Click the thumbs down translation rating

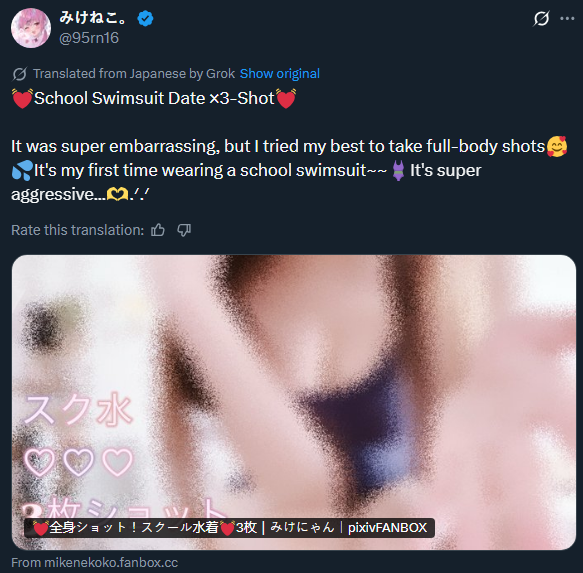tap(184, 230)
